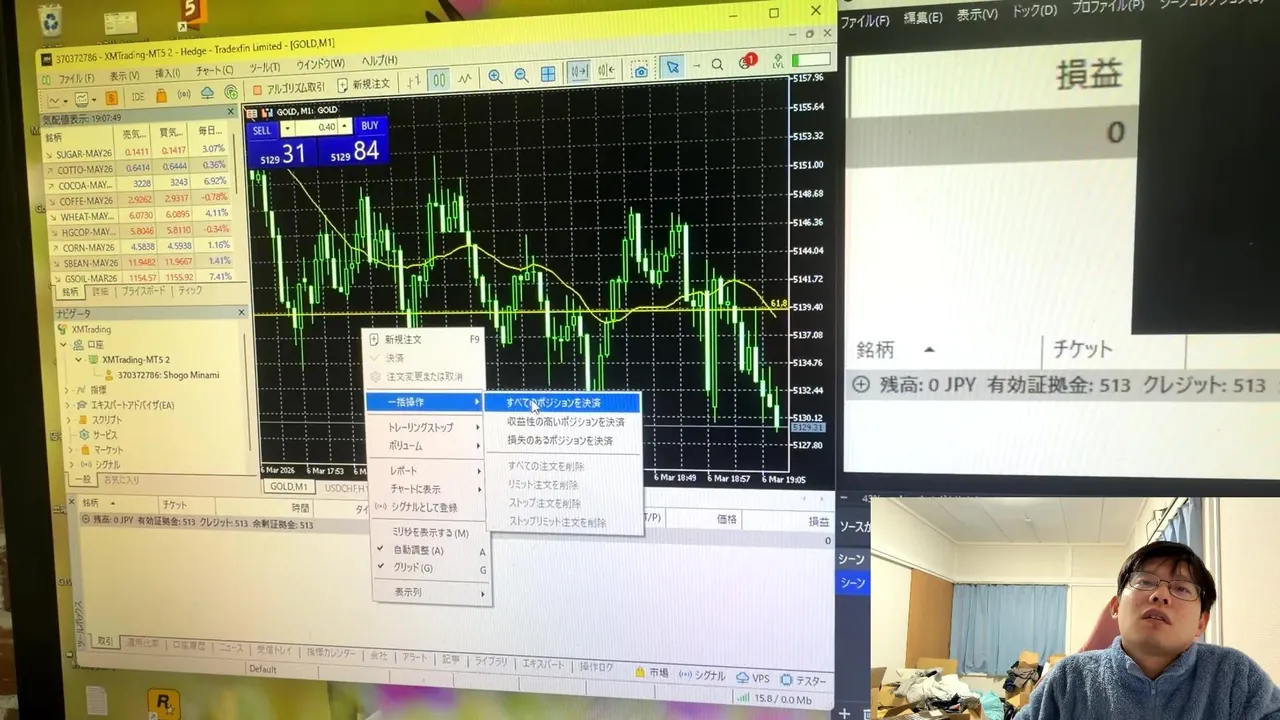Toggle 自動調整 (A) checked menu item
Image resolution: width=1280 pixels, height=720 pixels.
431,550
